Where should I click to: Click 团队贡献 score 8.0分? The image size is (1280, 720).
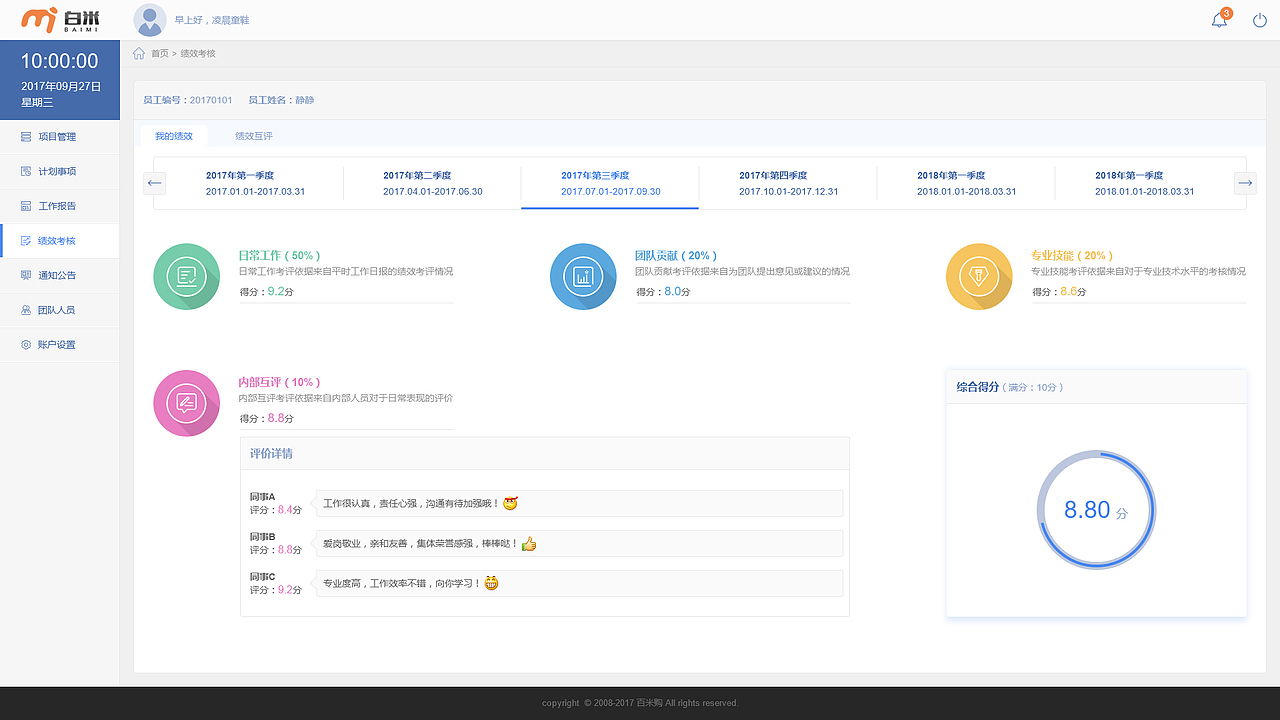677,292
